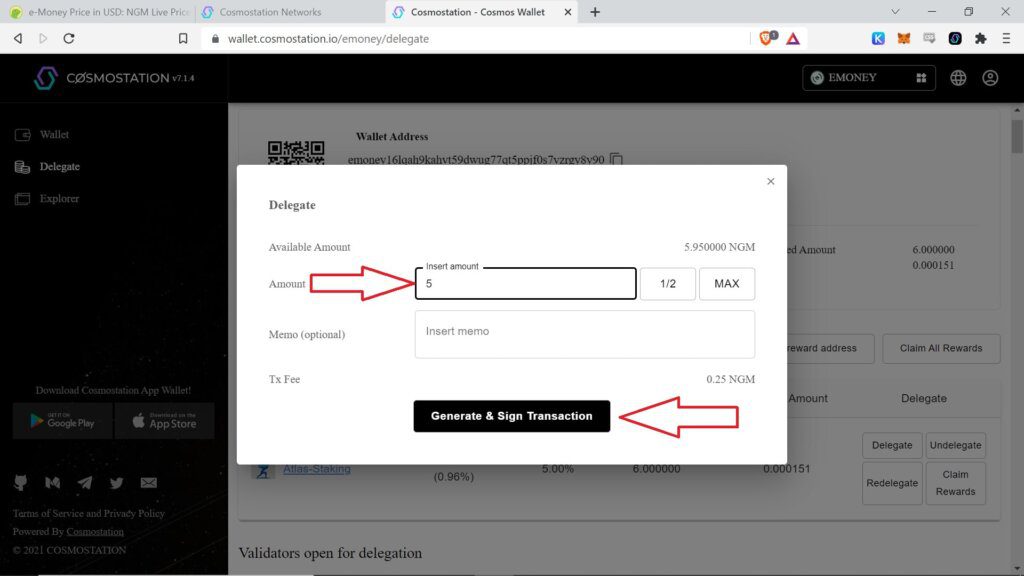This screenshot has height=576, width=1024.
Task: Open the Telegram icon in sidebar footer
Action: 85,483
